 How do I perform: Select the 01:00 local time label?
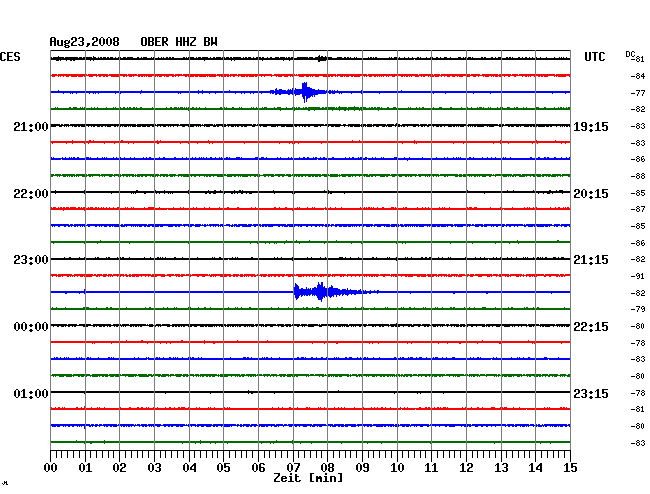click(31, 393)
